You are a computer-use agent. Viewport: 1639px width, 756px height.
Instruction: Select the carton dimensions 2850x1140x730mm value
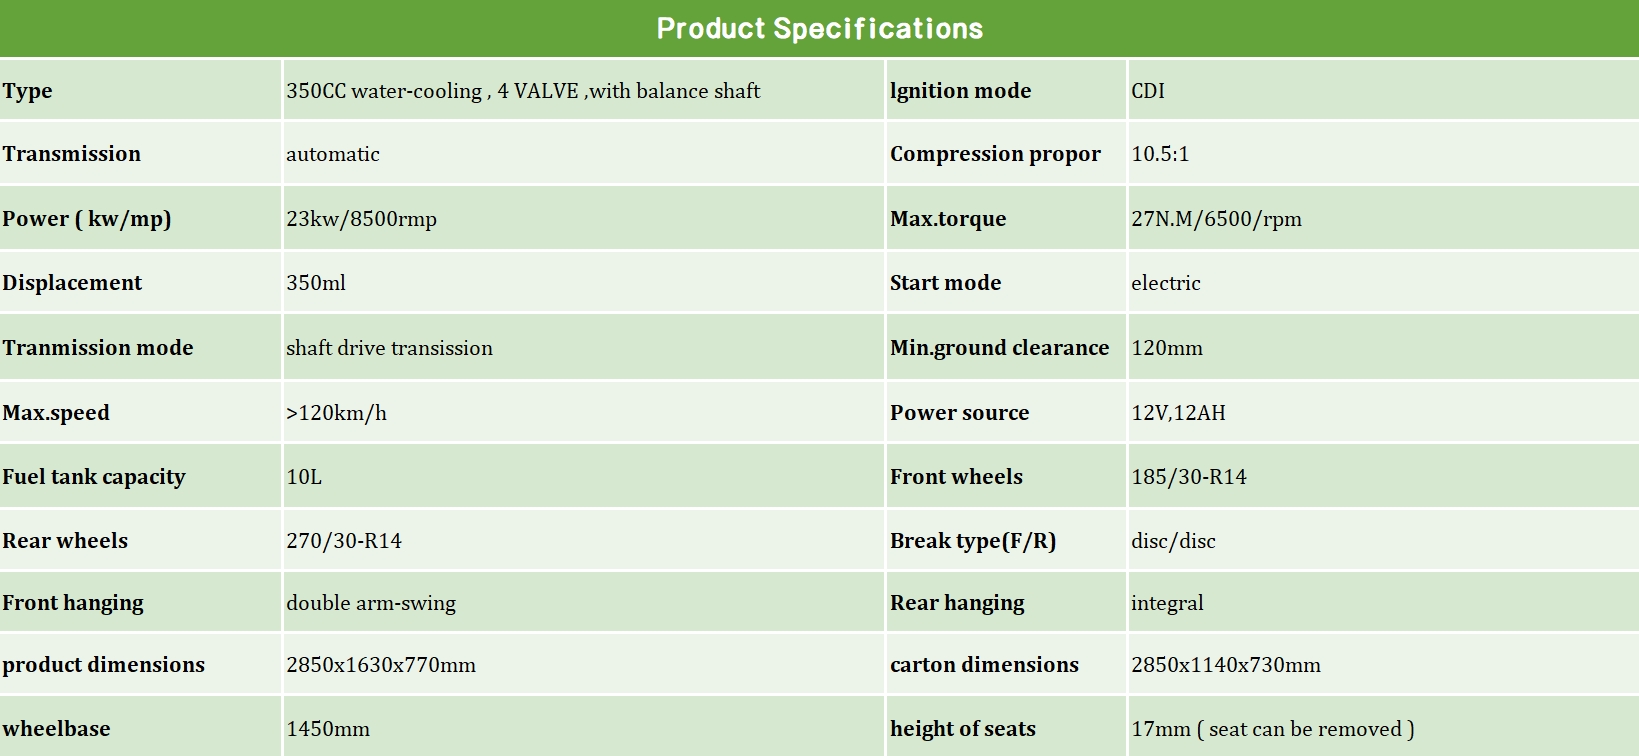click(1226, 665)
